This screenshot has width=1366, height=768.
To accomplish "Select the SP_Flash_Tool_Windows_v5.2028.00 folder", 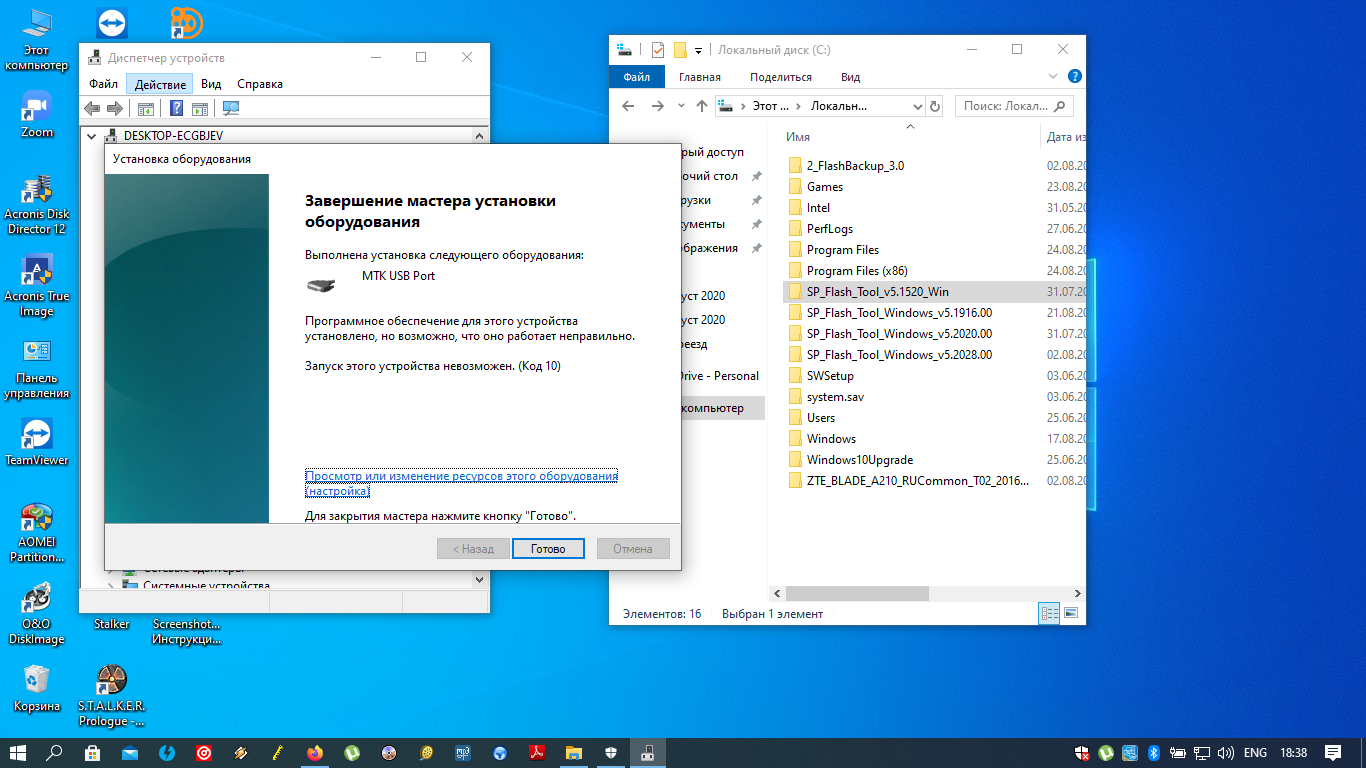I will click(x=898, y=355).
